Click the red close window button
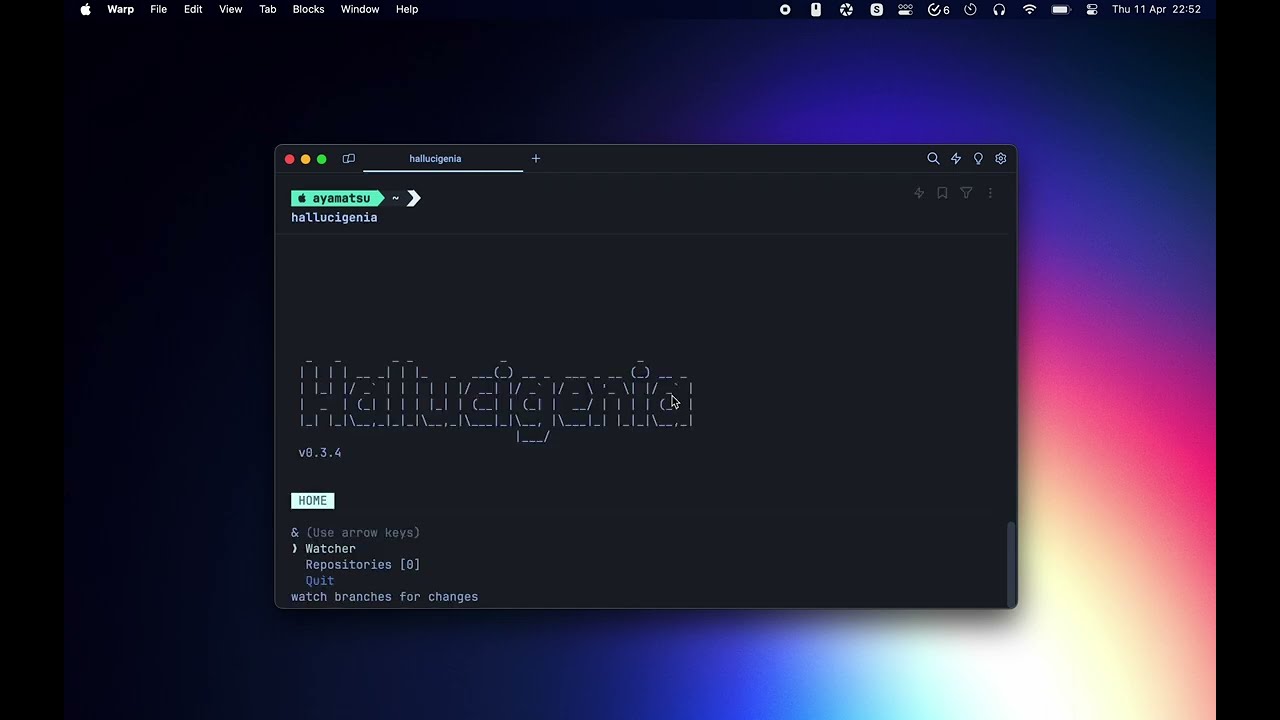The width and height of the screenshot is (1280, 720). (x=290, y=159)
